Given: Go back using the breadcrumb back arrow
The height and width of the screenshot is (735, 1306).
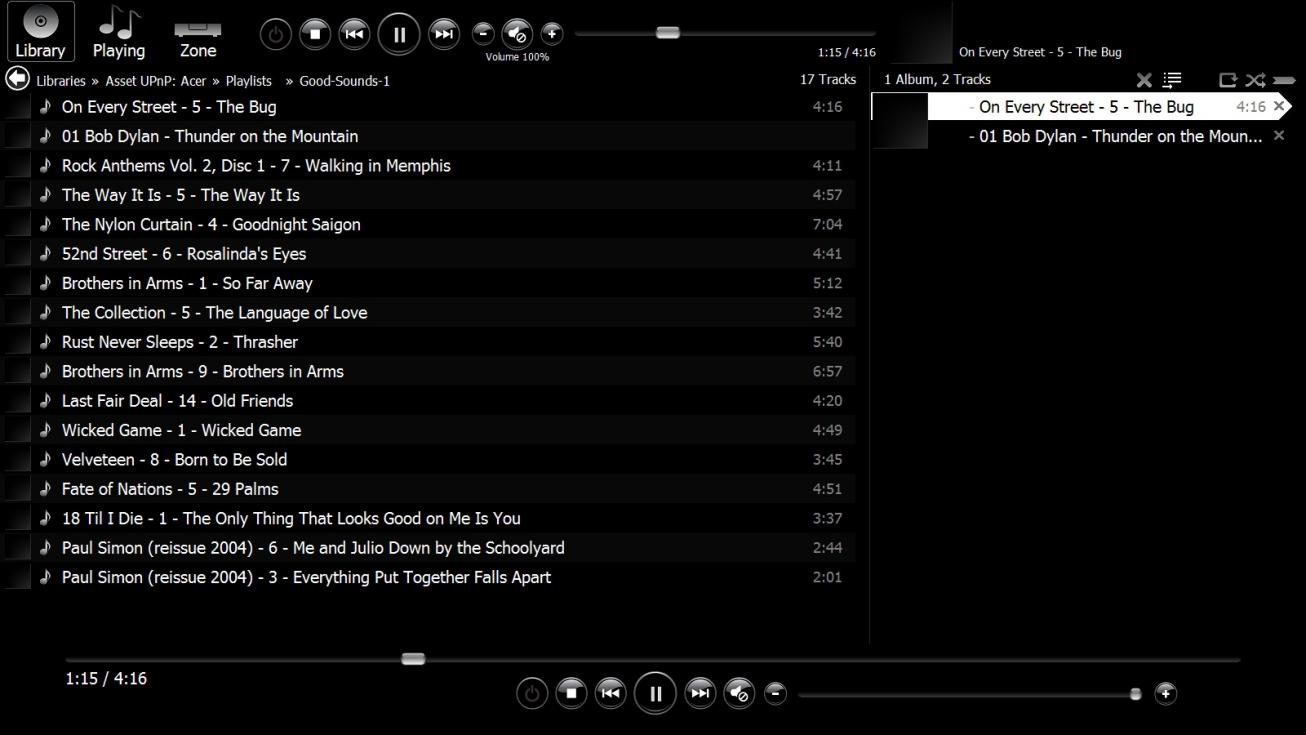Looking at the screenshot, I should 17,78.
